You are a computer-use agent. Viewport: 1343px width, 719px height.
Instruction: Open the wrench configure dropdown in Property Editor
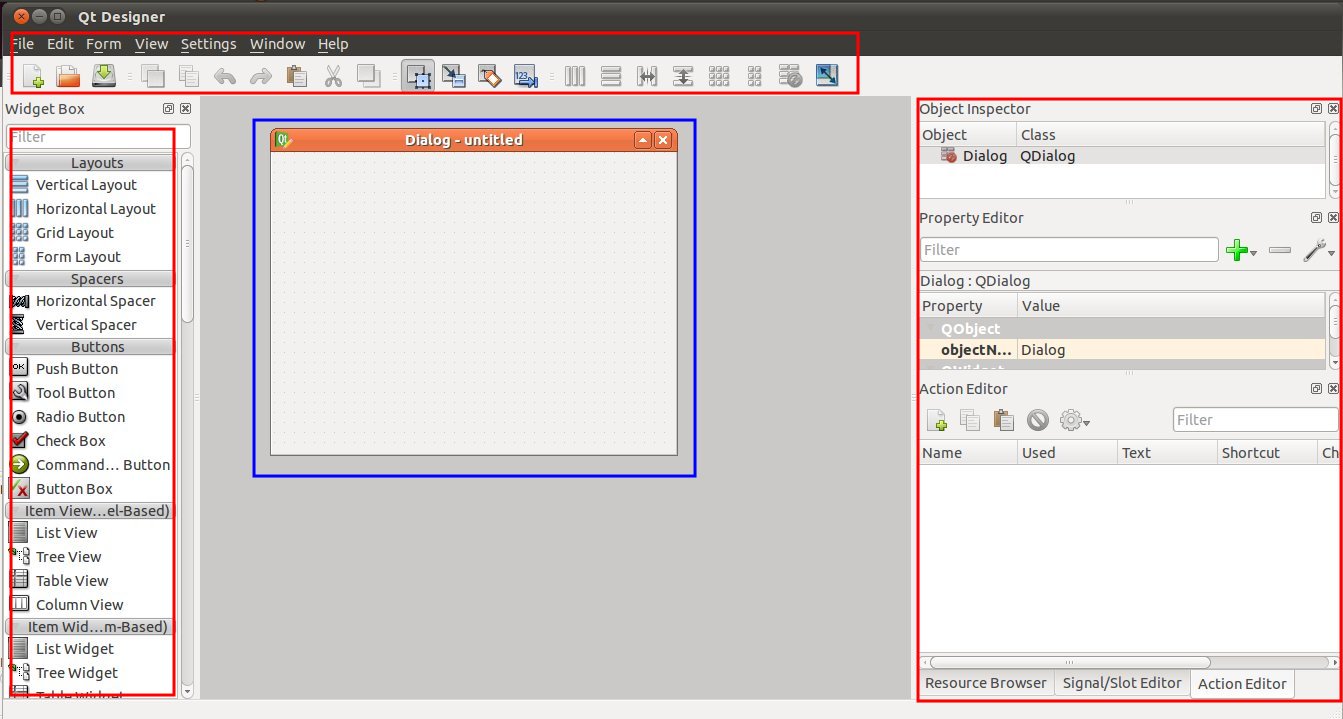pos(1320,250)
